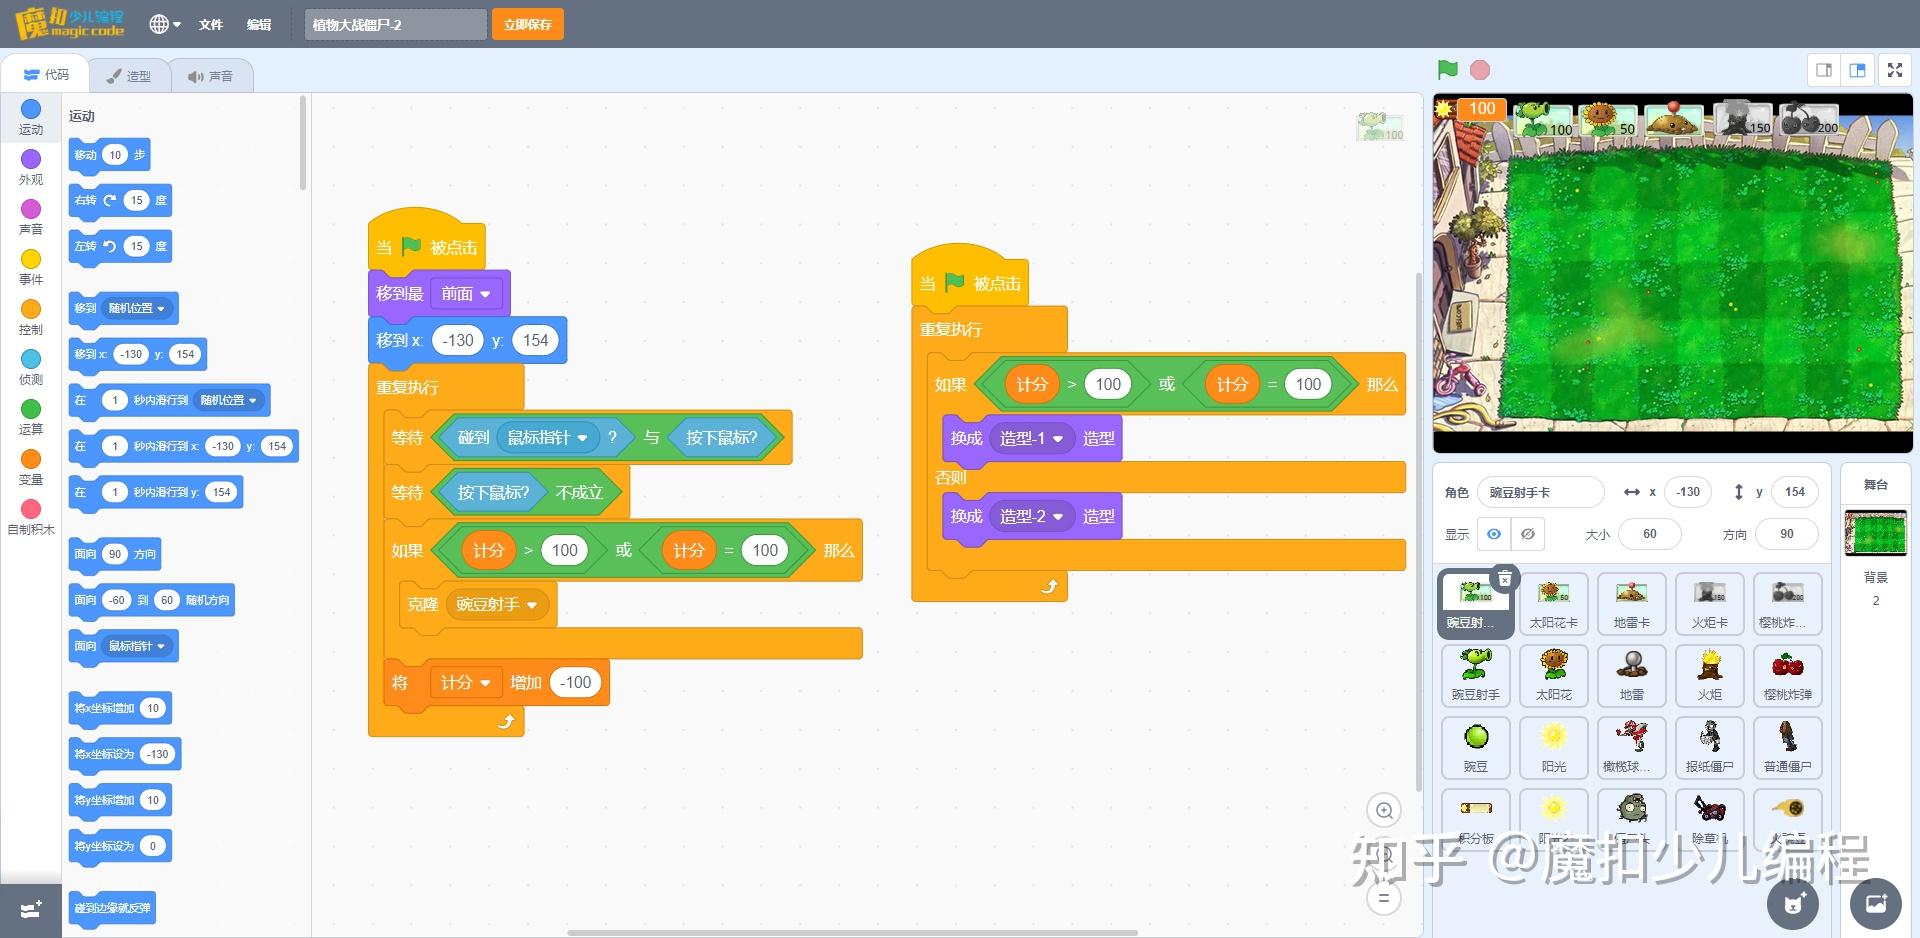Image resolution: width=1920 pixels, height=938 pixels.
Task: Click the block palette vertical scrollbar
Action: click(302, 143)
